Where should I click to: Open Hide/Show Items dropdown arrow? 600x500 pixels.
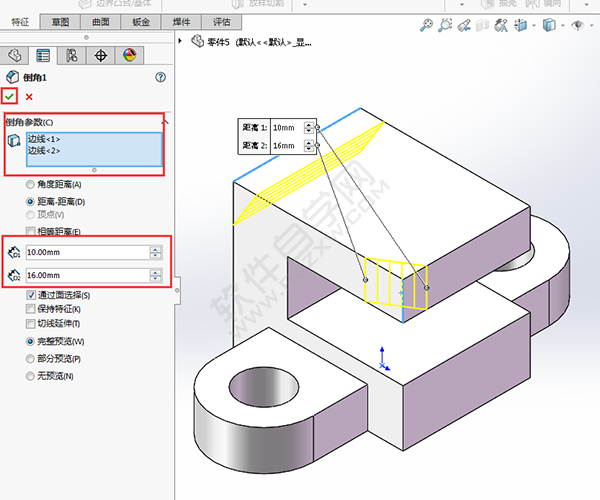(592, 26)
